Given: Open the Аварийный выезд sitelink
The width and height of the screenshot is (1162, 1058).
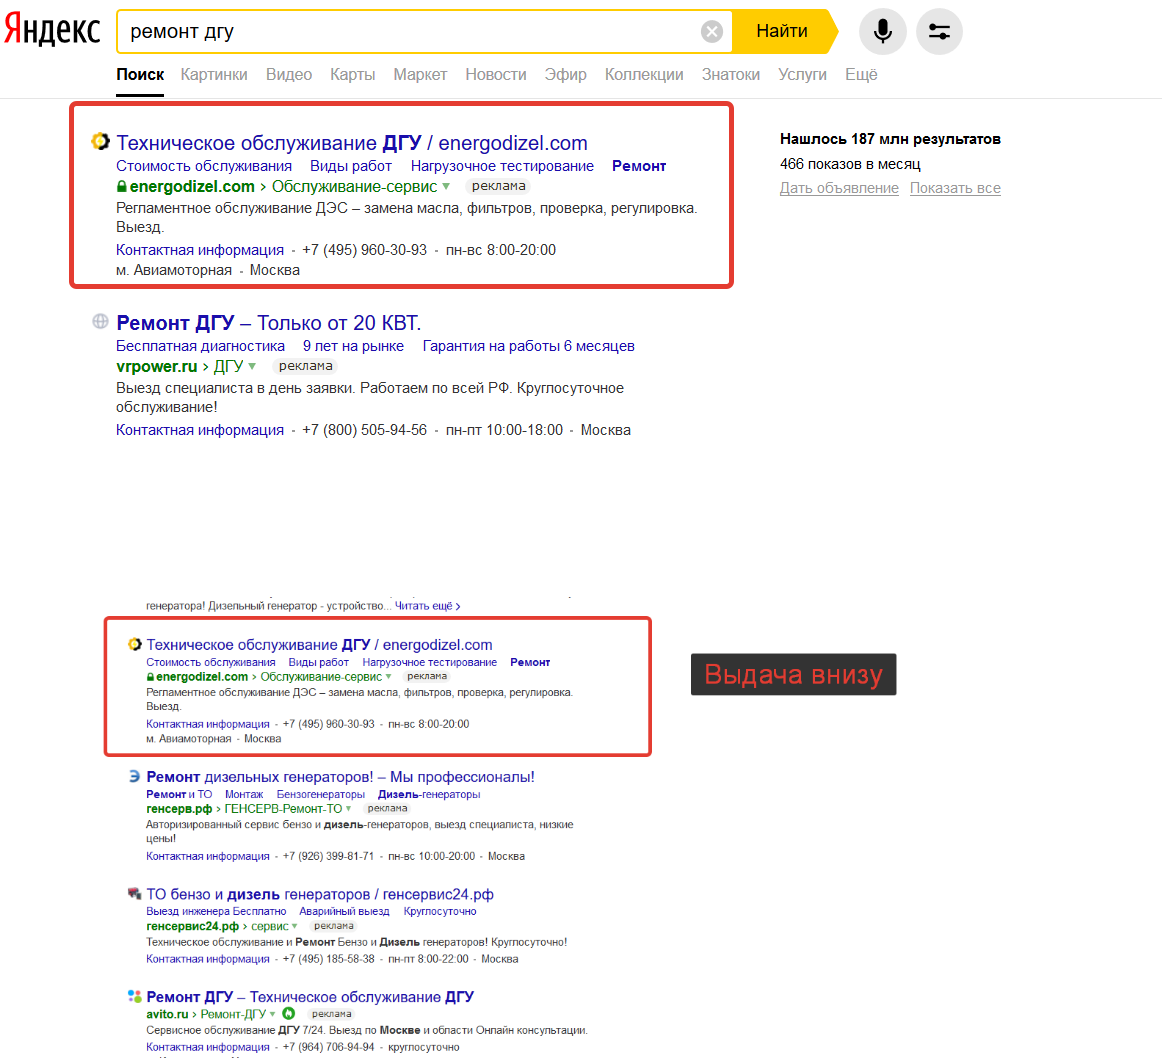Looking at the screenshot, I should coord(345,911).
